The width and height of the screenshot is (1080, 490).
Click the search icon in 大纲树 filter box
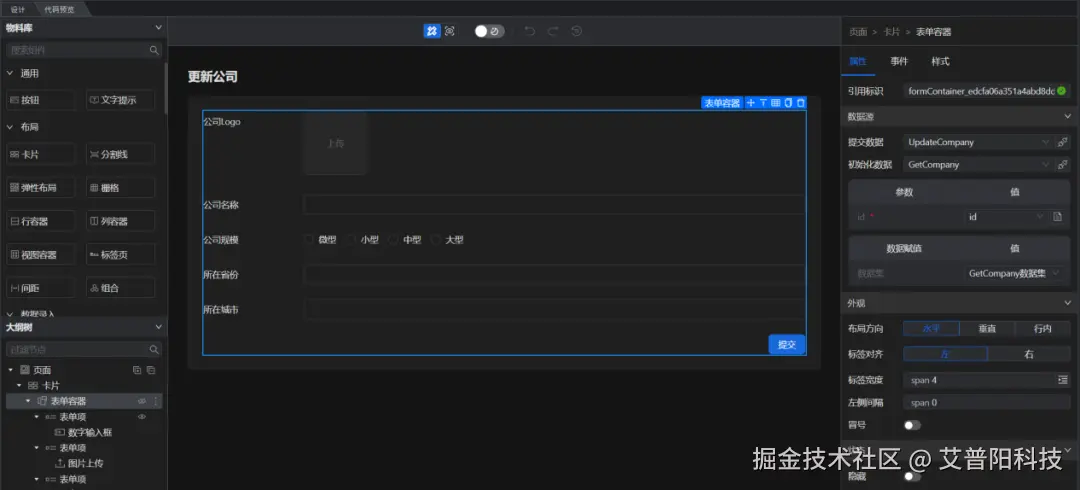(154, 349)
